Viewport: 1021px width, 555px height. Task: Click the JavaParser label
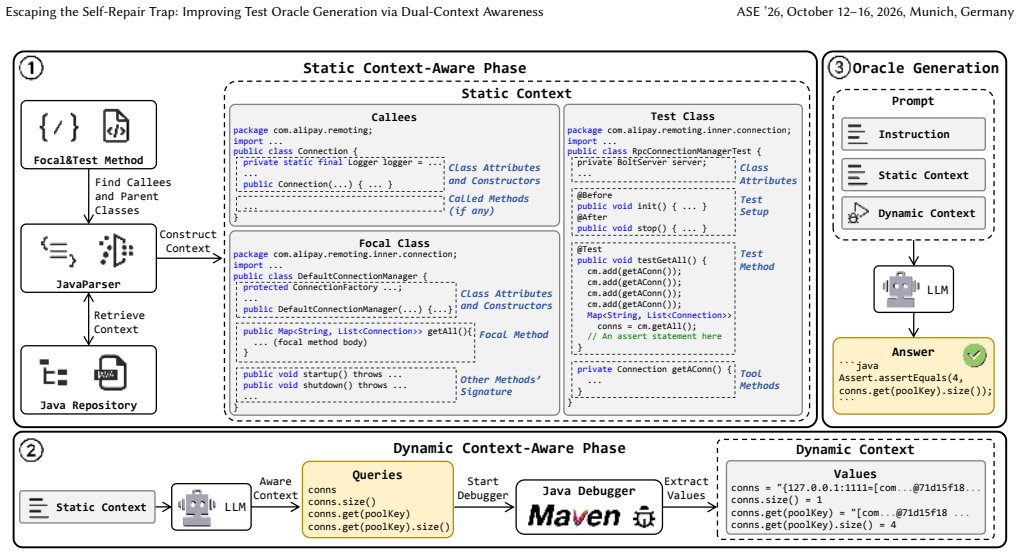pos(88,284)
